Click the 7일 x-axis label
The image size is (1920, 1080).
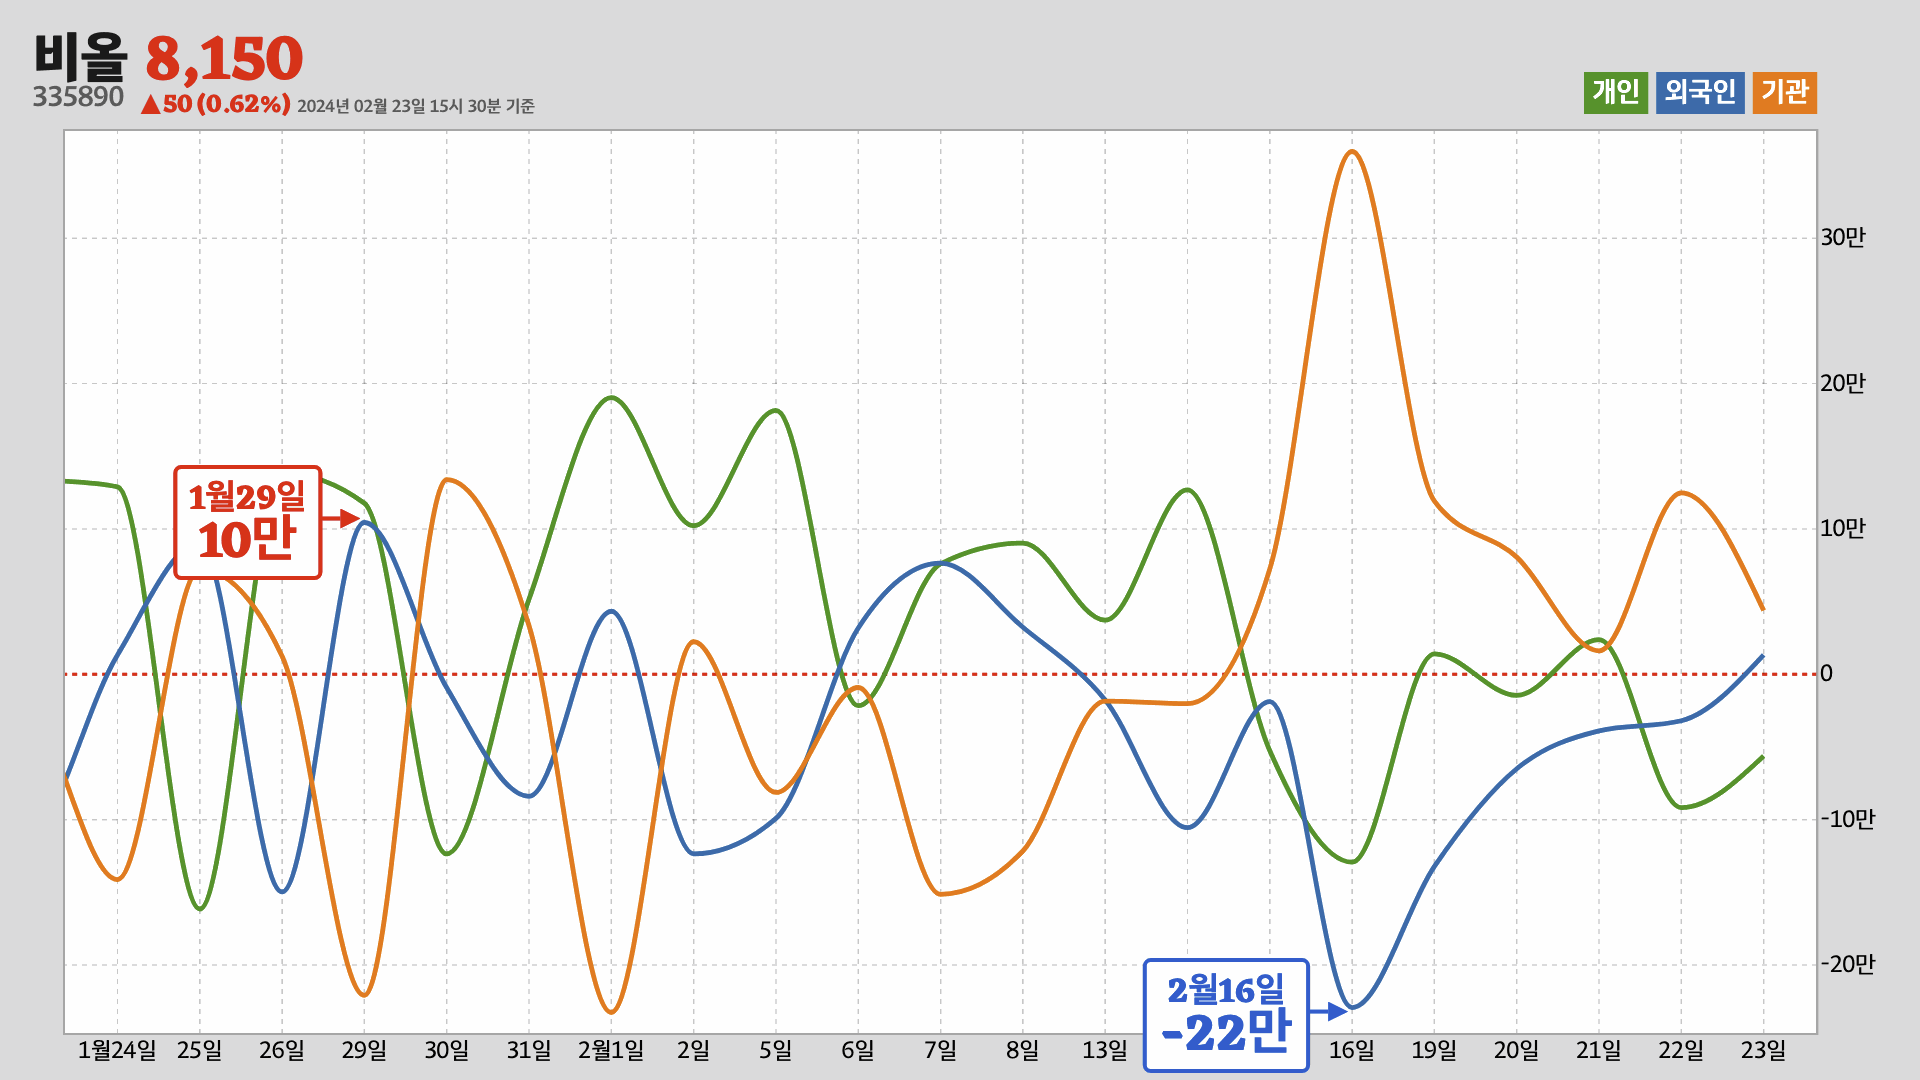(941, 1050)
